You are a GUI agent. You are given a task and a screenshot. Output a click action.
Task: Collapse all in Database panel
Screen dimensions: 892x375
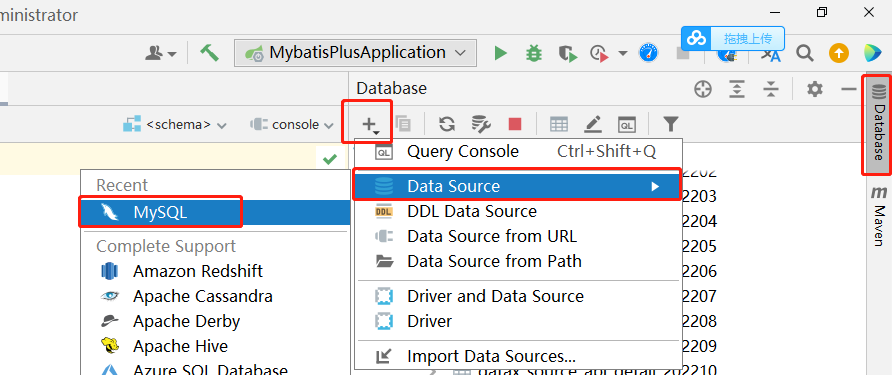(x=770, y=89)
